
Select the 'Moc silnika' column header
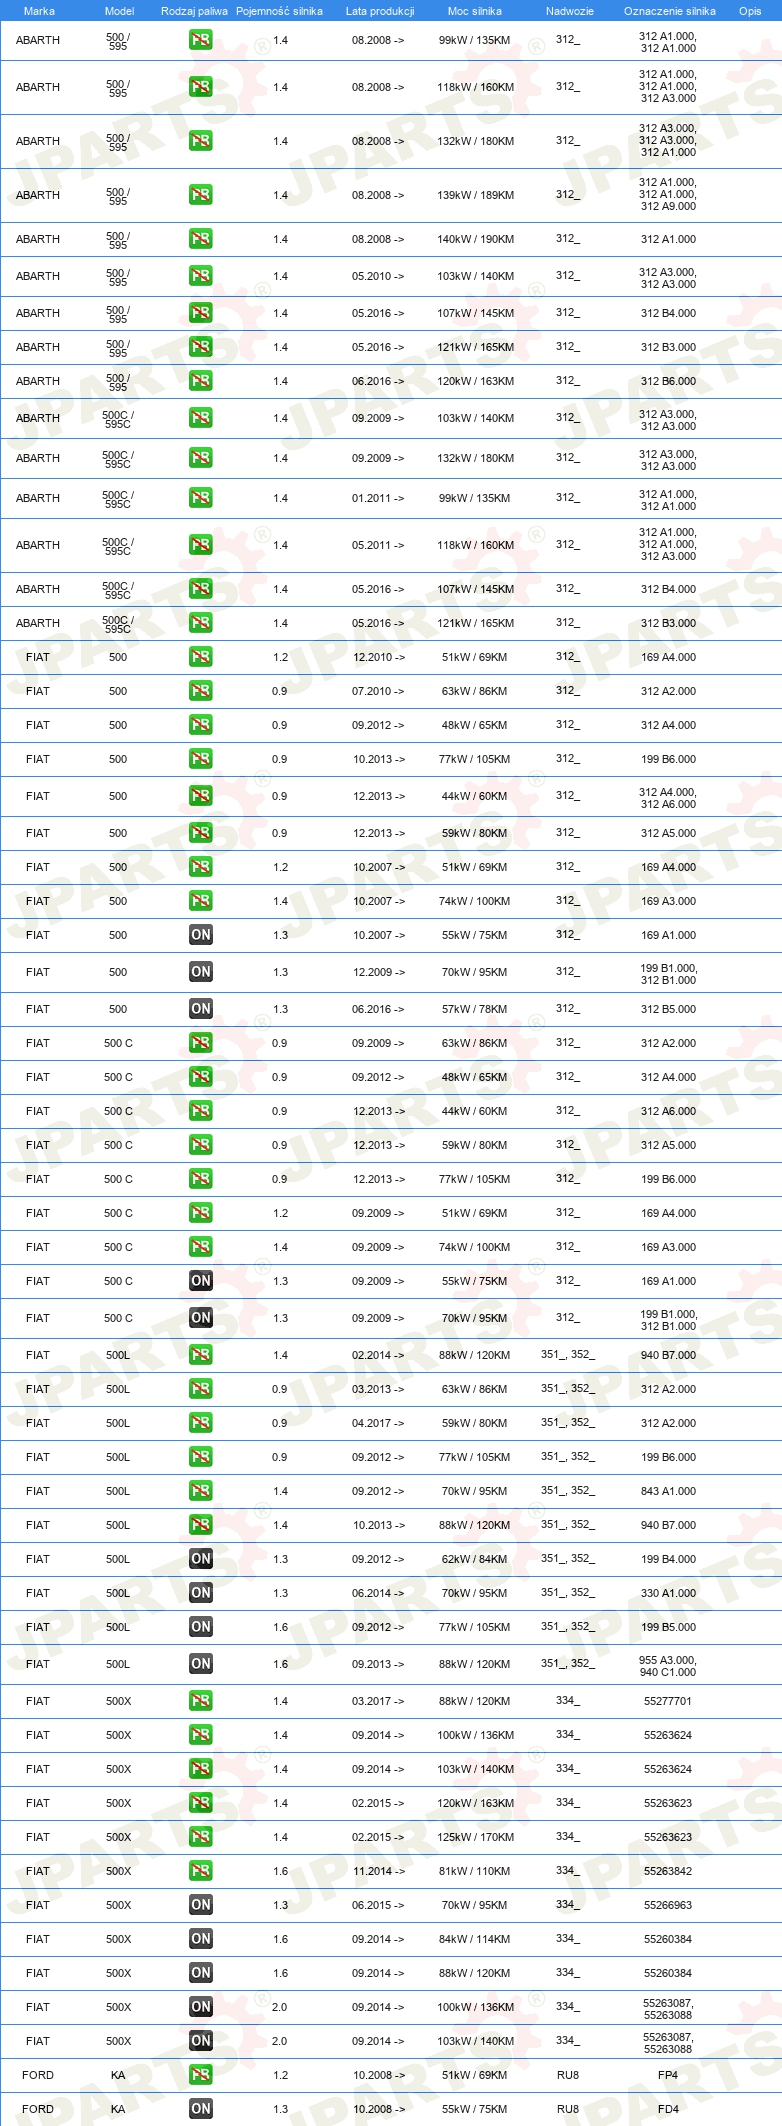475,11
